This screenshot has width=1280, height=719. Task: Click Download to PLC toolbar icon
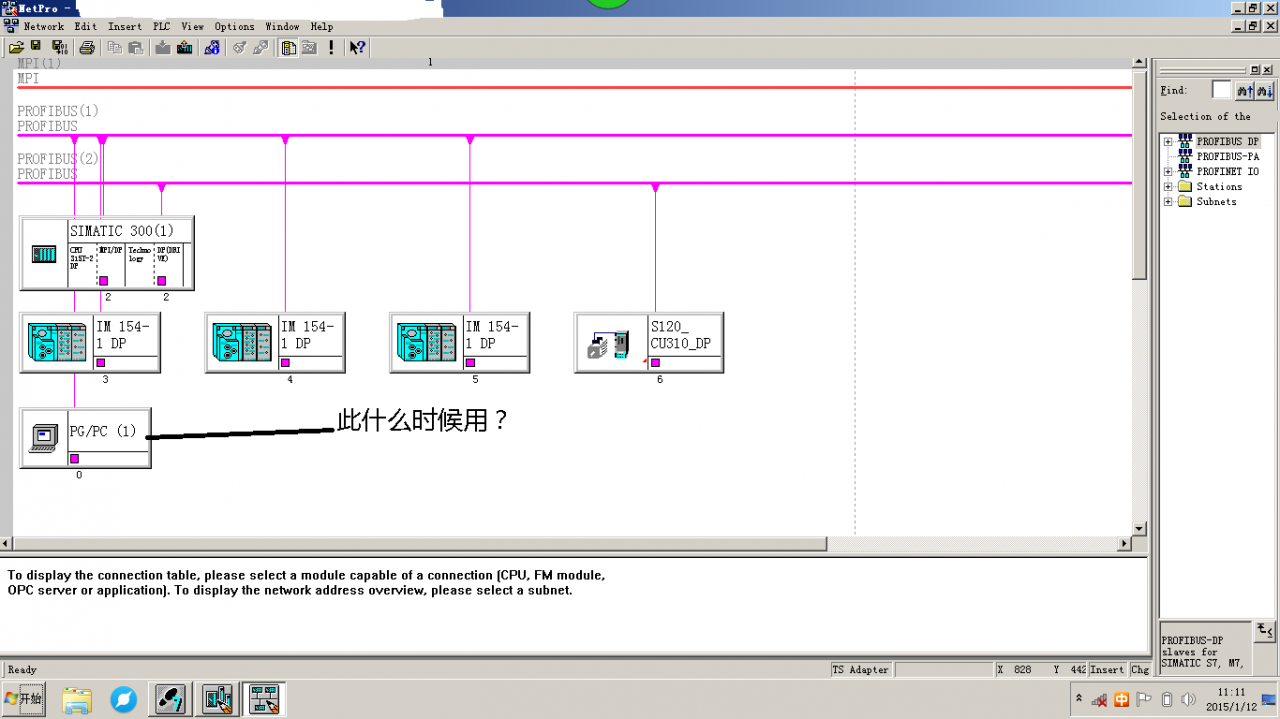tap(163, 47)
